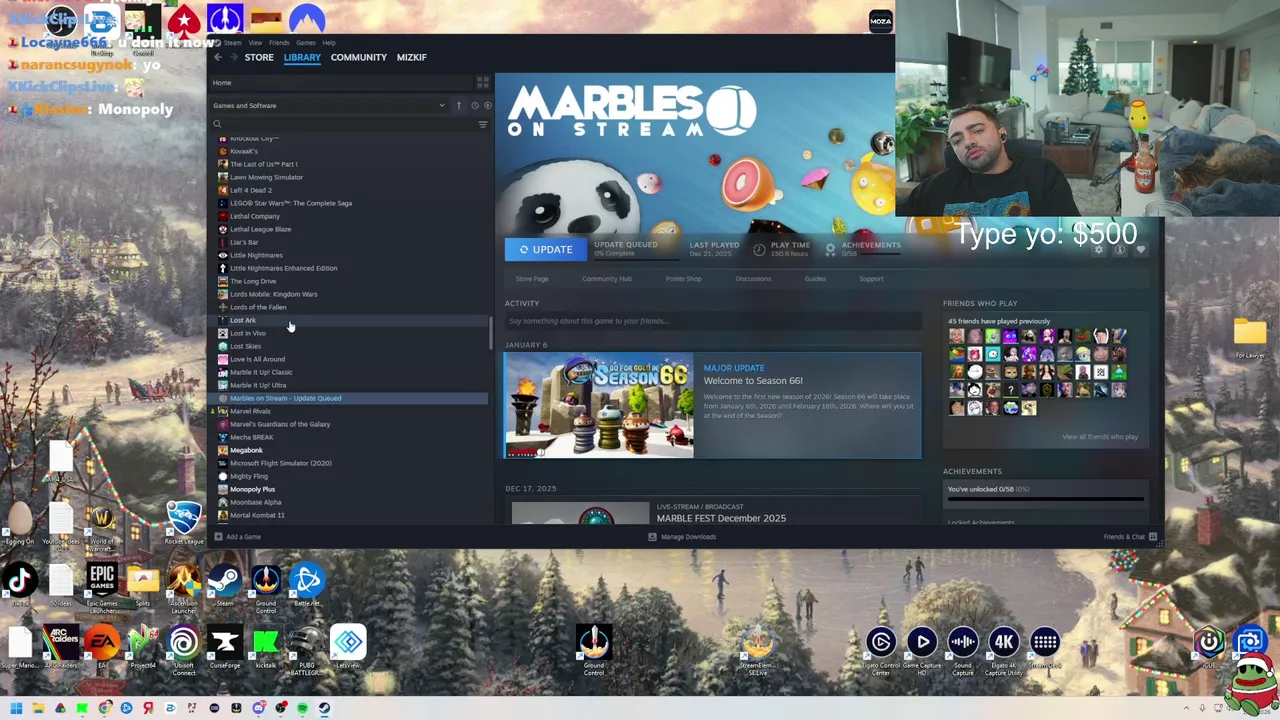Click the library list scrollbar
This screenshot has width=1280, height=720.
click(x=490, y=333)
